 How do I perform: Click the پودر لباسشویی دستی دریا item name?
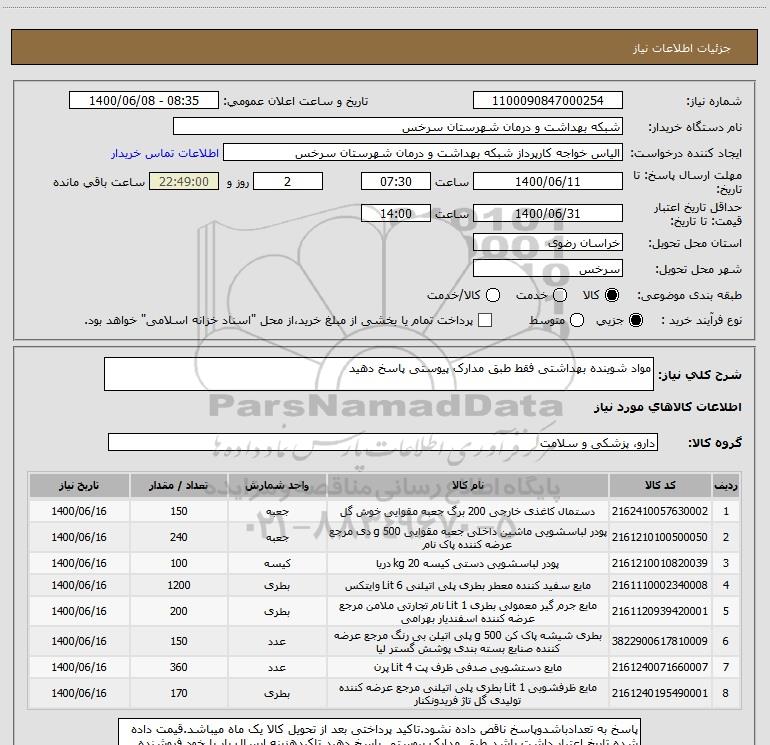coord(468,563)
